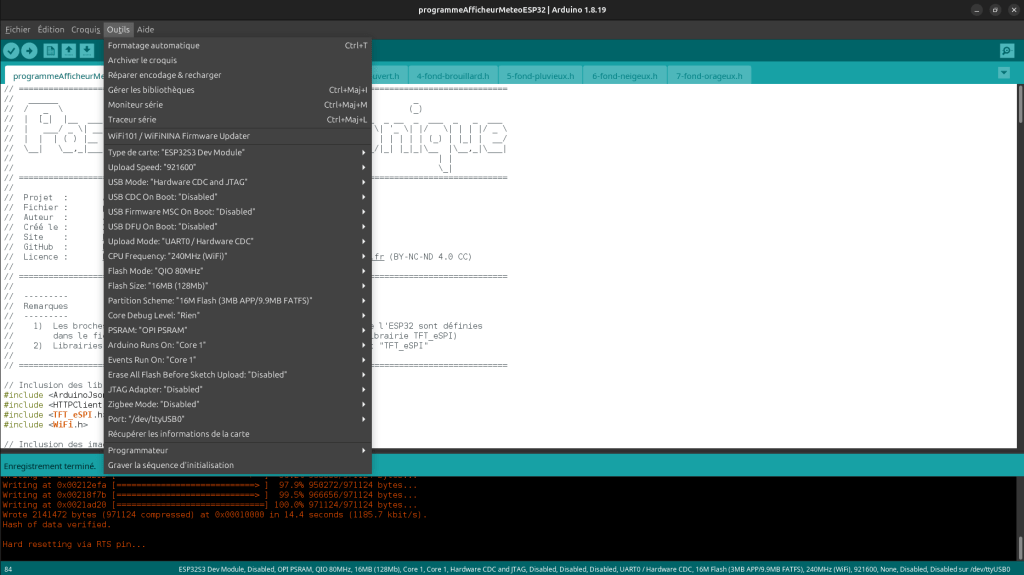The width and height of the screenshot is (1024, 575).
Task: Switch to programmeAfficheurMeteo tab
Action: tap(55, 76)
